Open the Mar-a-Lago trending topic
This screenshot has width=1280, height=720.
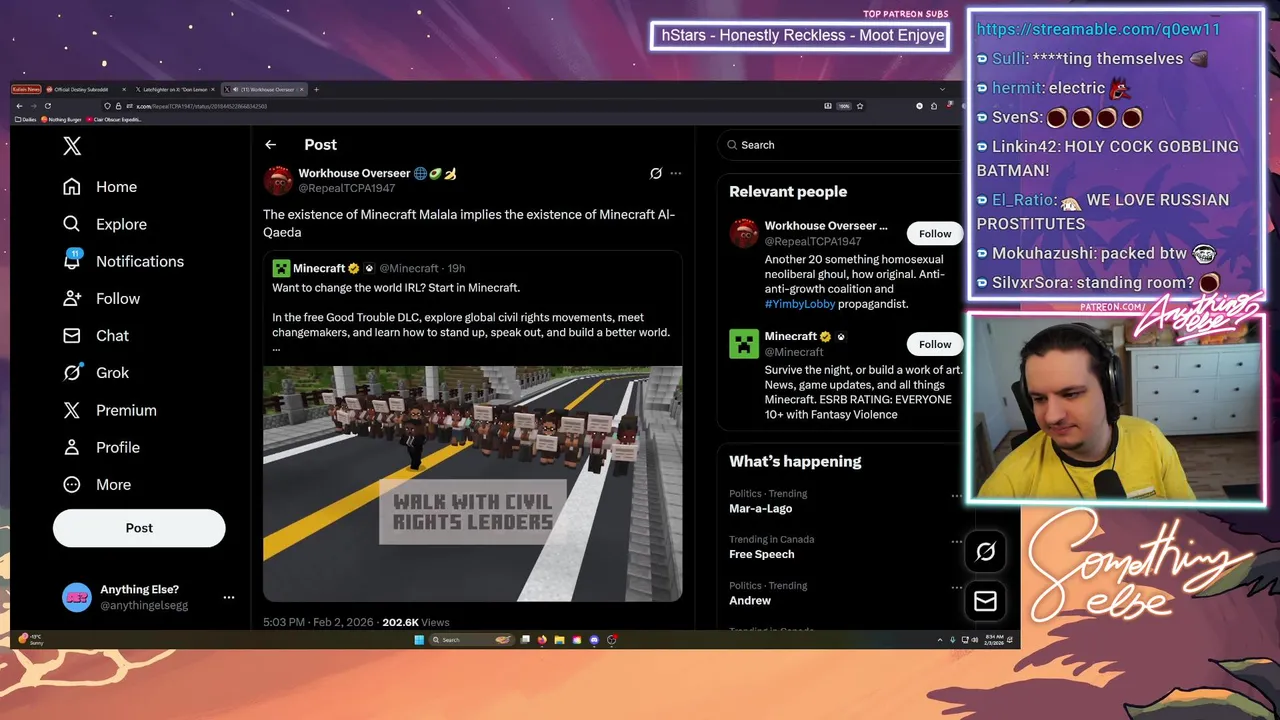[x=761, y=508]
